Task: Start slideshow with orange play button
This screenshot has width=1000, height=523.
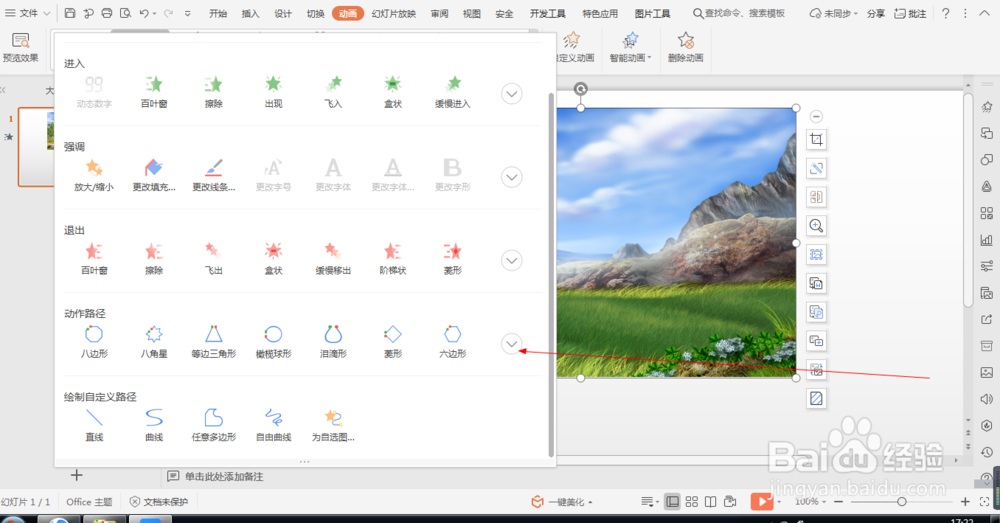Action: click(761, 501)
